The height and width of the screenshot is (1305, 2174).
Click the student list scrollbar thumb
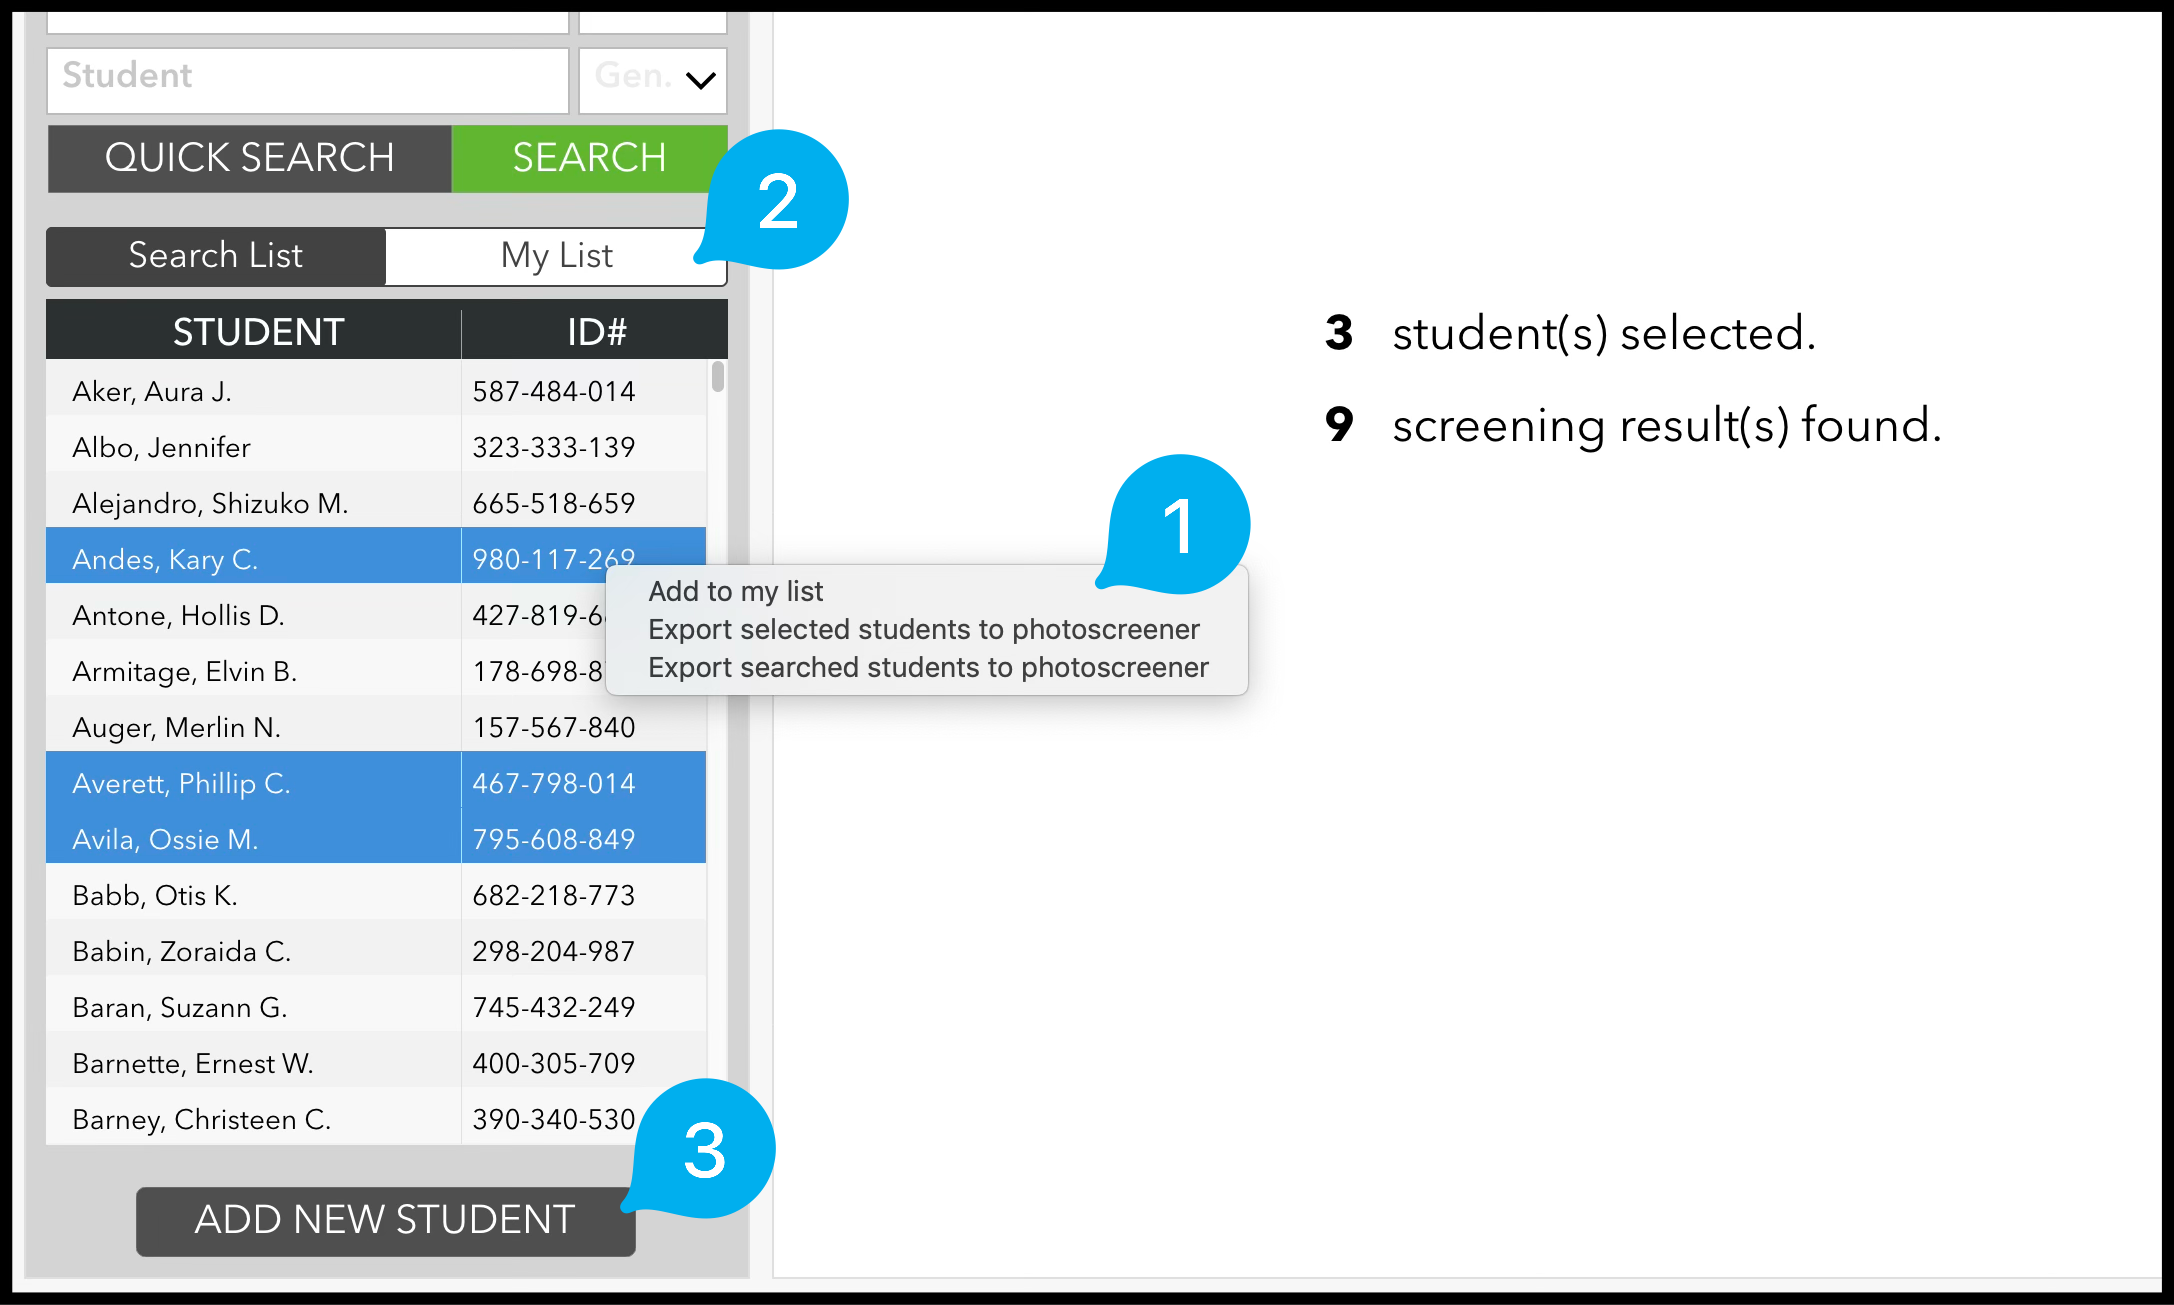point(717,377)
